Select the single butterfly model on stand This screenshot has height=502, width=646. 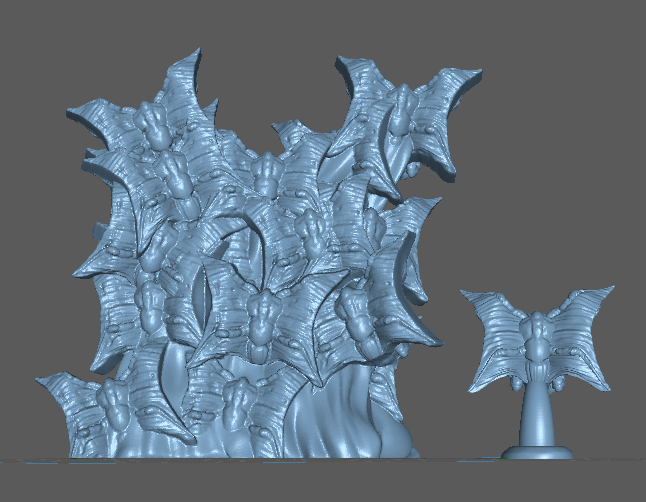[538, 350]
